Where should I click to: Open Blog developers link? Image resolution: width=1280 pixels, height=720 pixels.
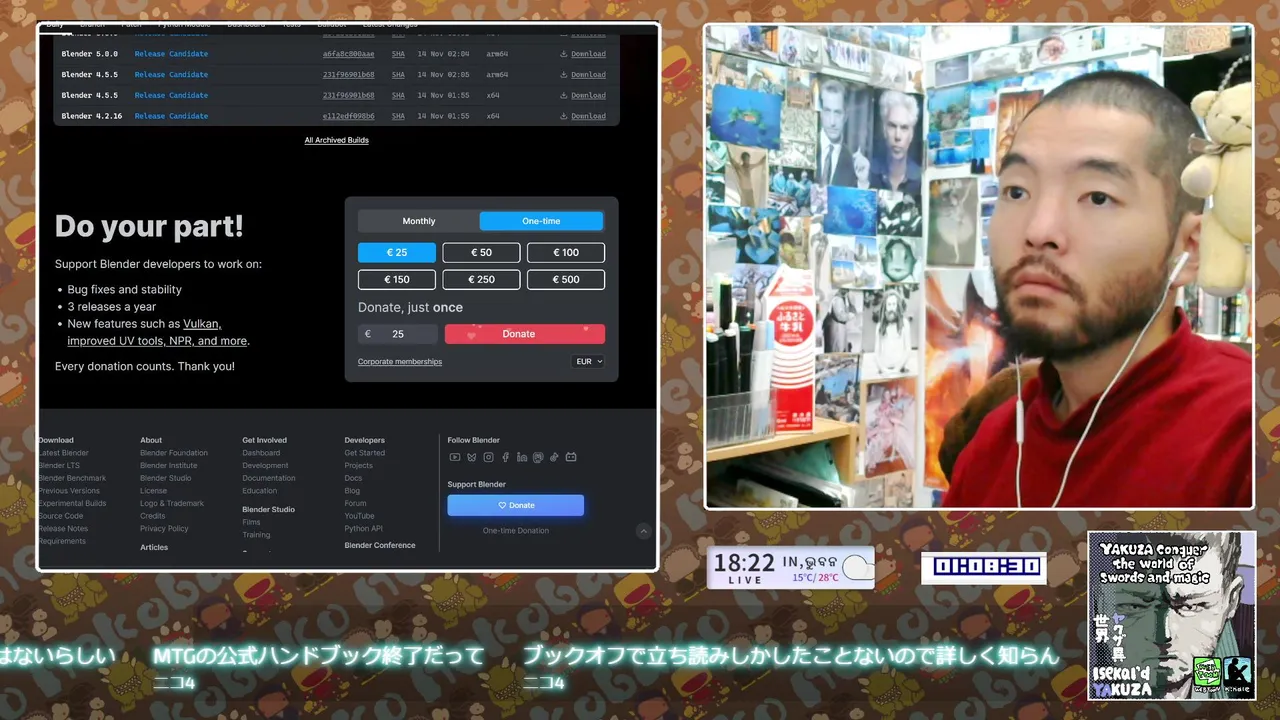pyautogui.click(x=352, y=491)
